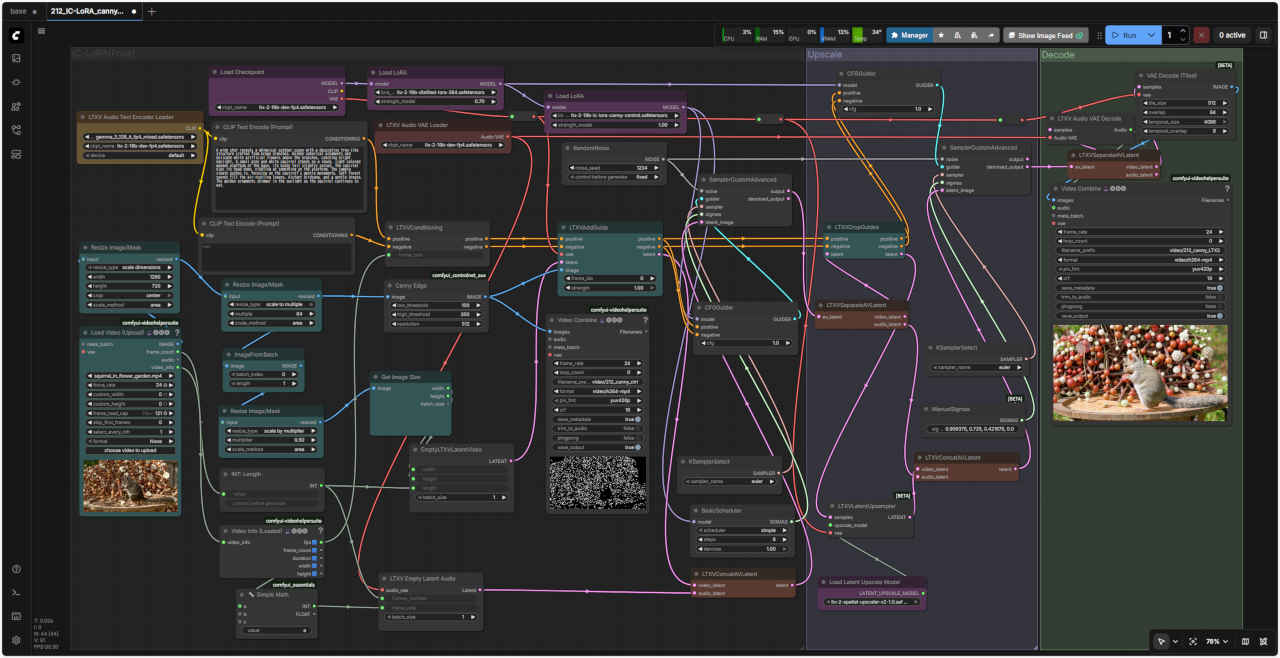Open the settings gear in sidebar
The image size is (1280, 658).
coord(16,640)
